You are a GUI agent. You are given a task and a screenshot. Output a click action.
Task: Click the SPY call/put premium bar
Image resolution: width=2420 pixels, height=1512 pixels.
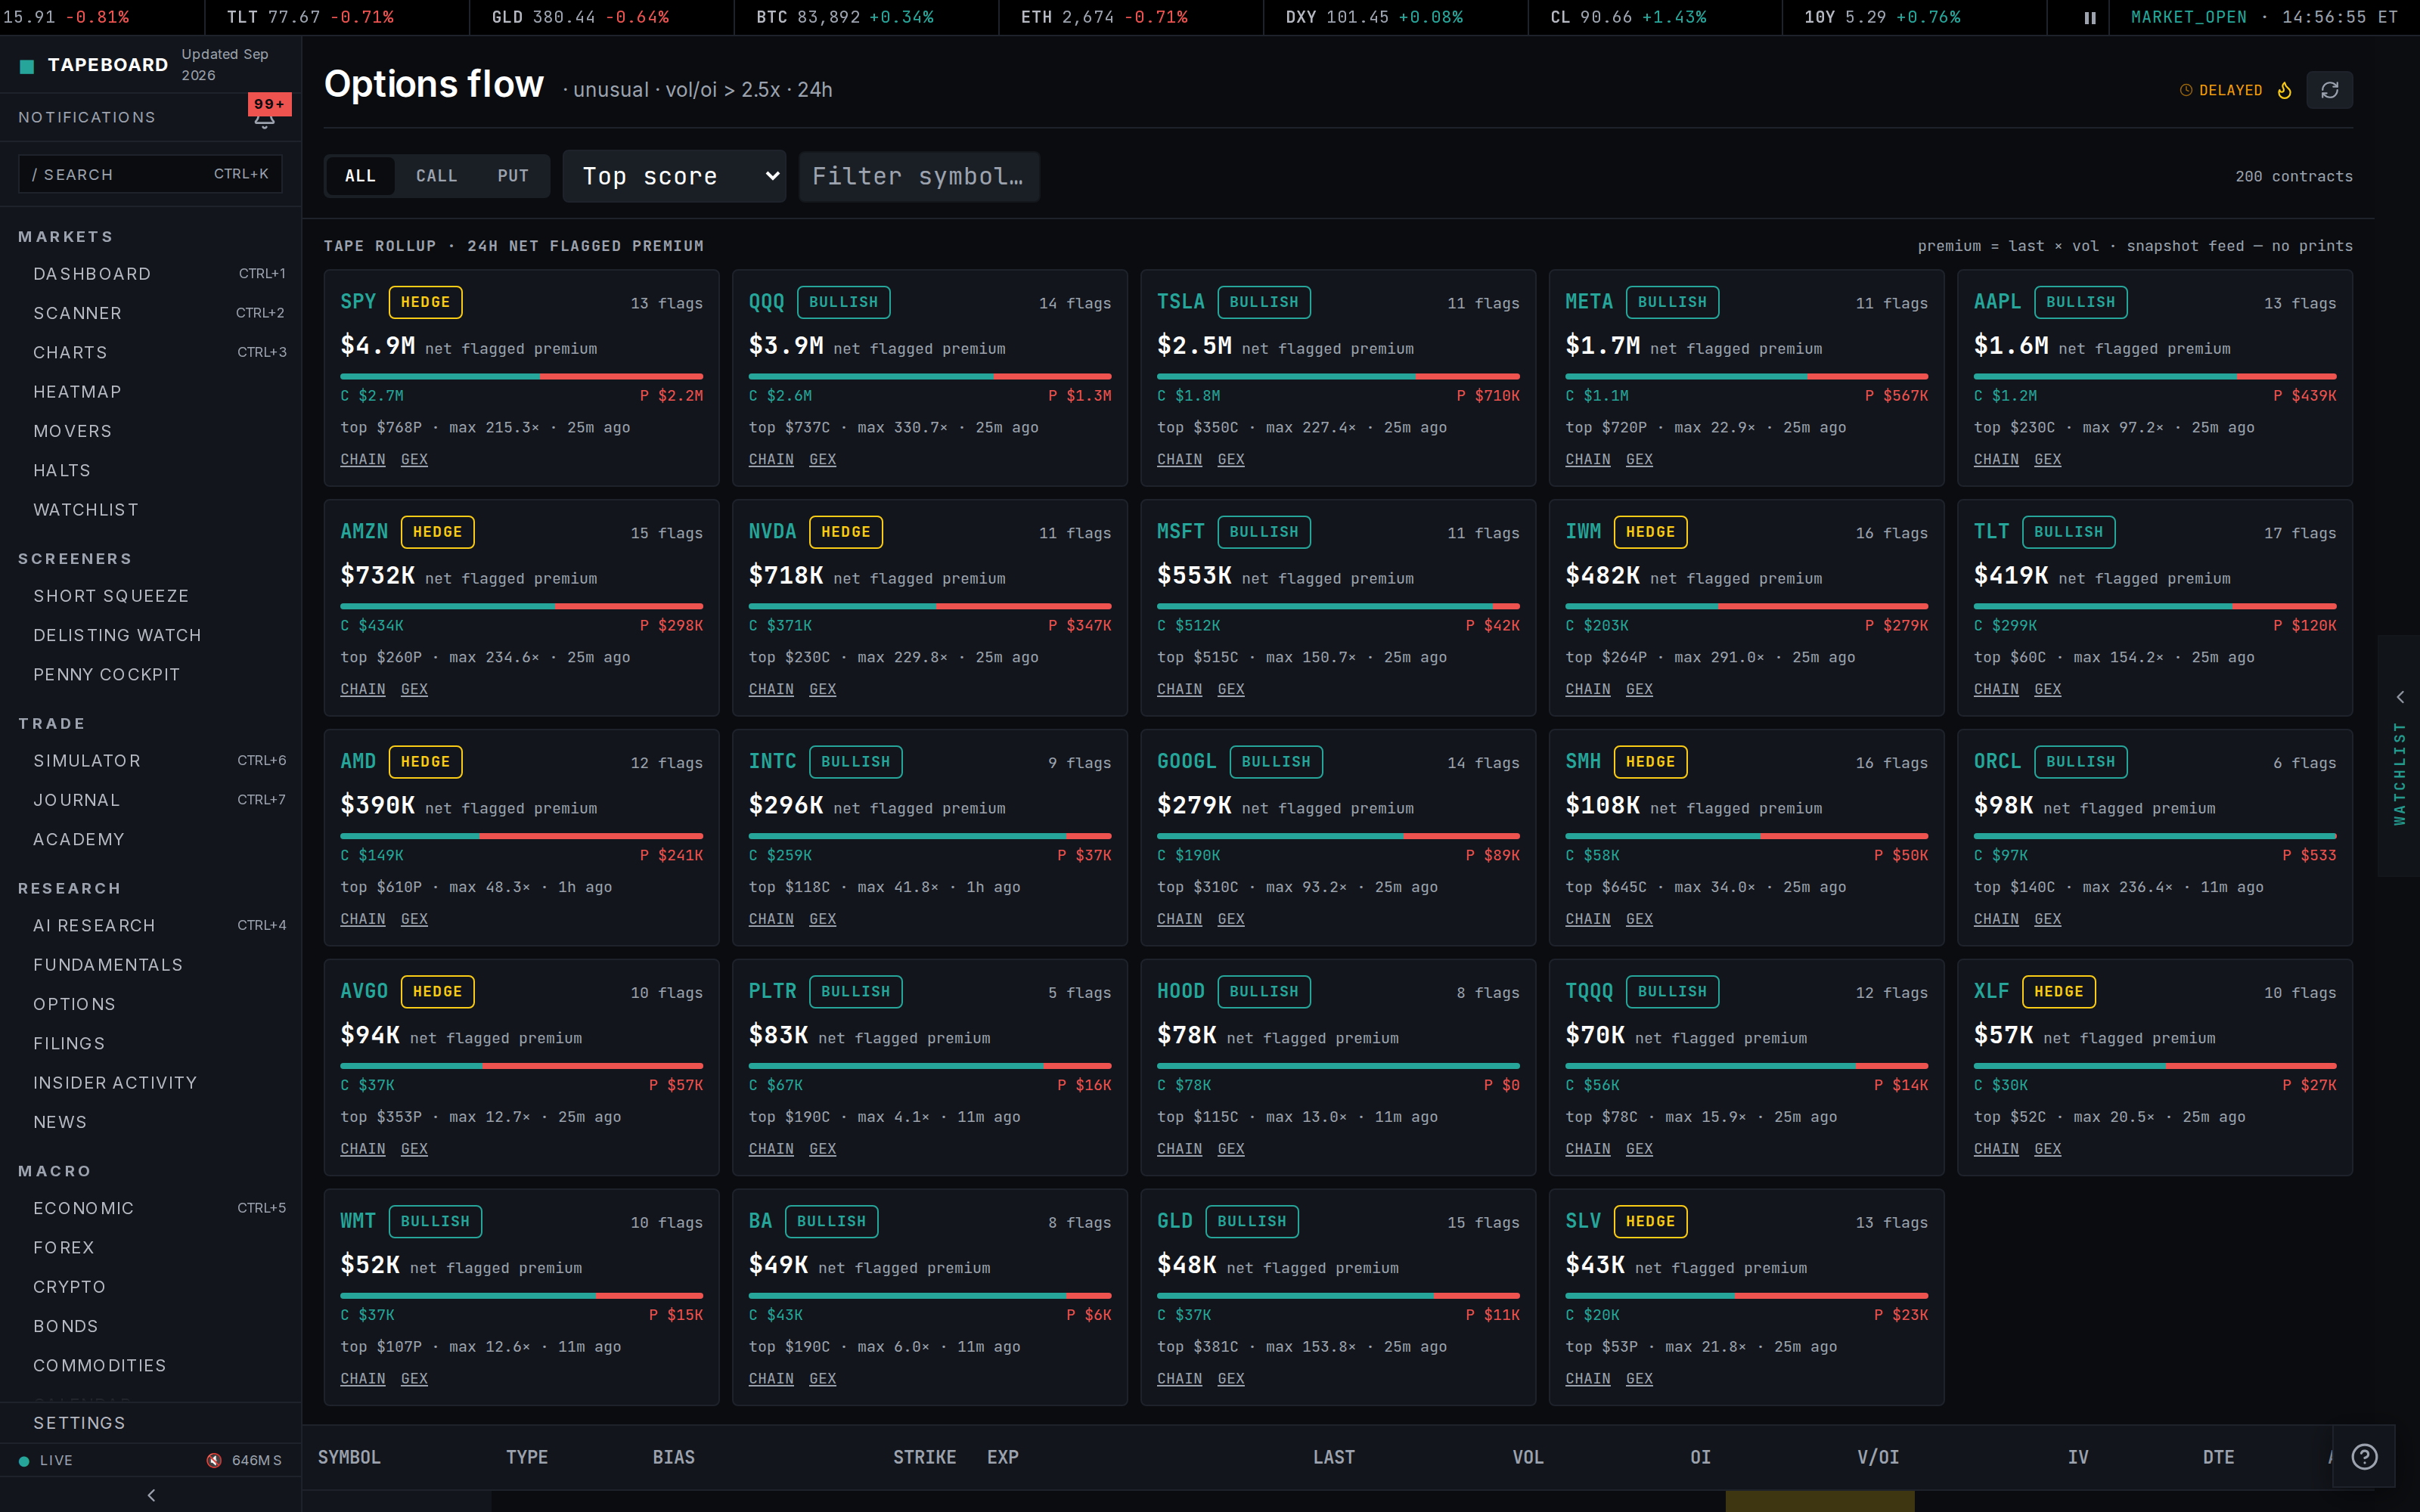[x=521, y=377]
